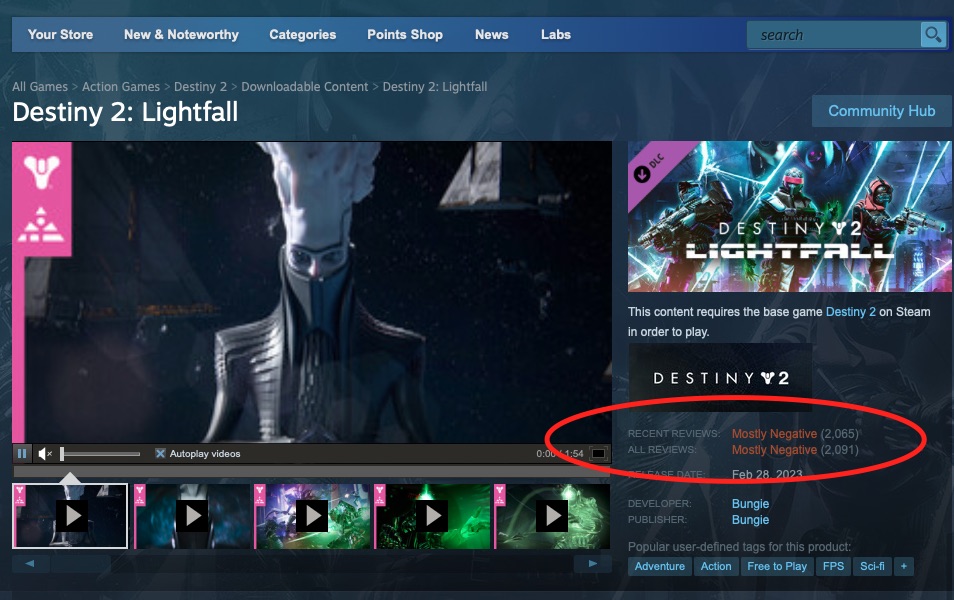Open the Labs tab
The image size is (954, 600).
click(555, 35)
